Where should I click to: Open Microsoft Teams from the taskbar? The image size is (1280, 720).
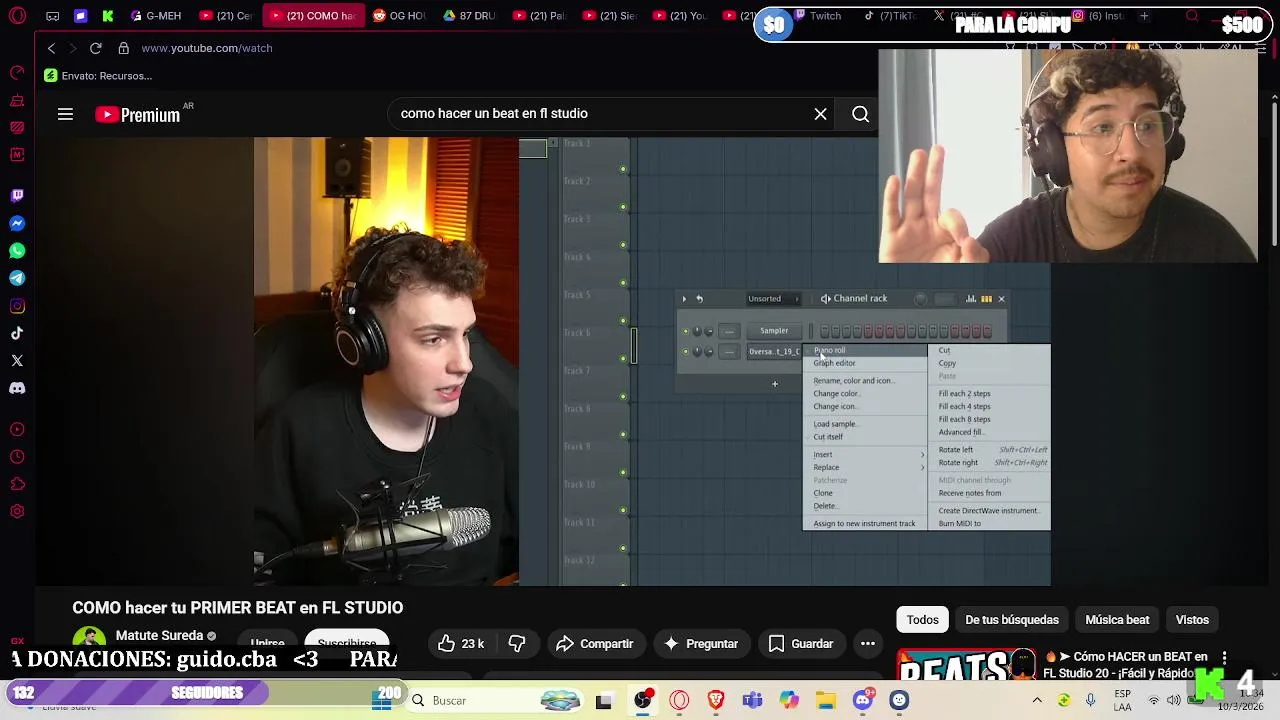pos(752,700)
